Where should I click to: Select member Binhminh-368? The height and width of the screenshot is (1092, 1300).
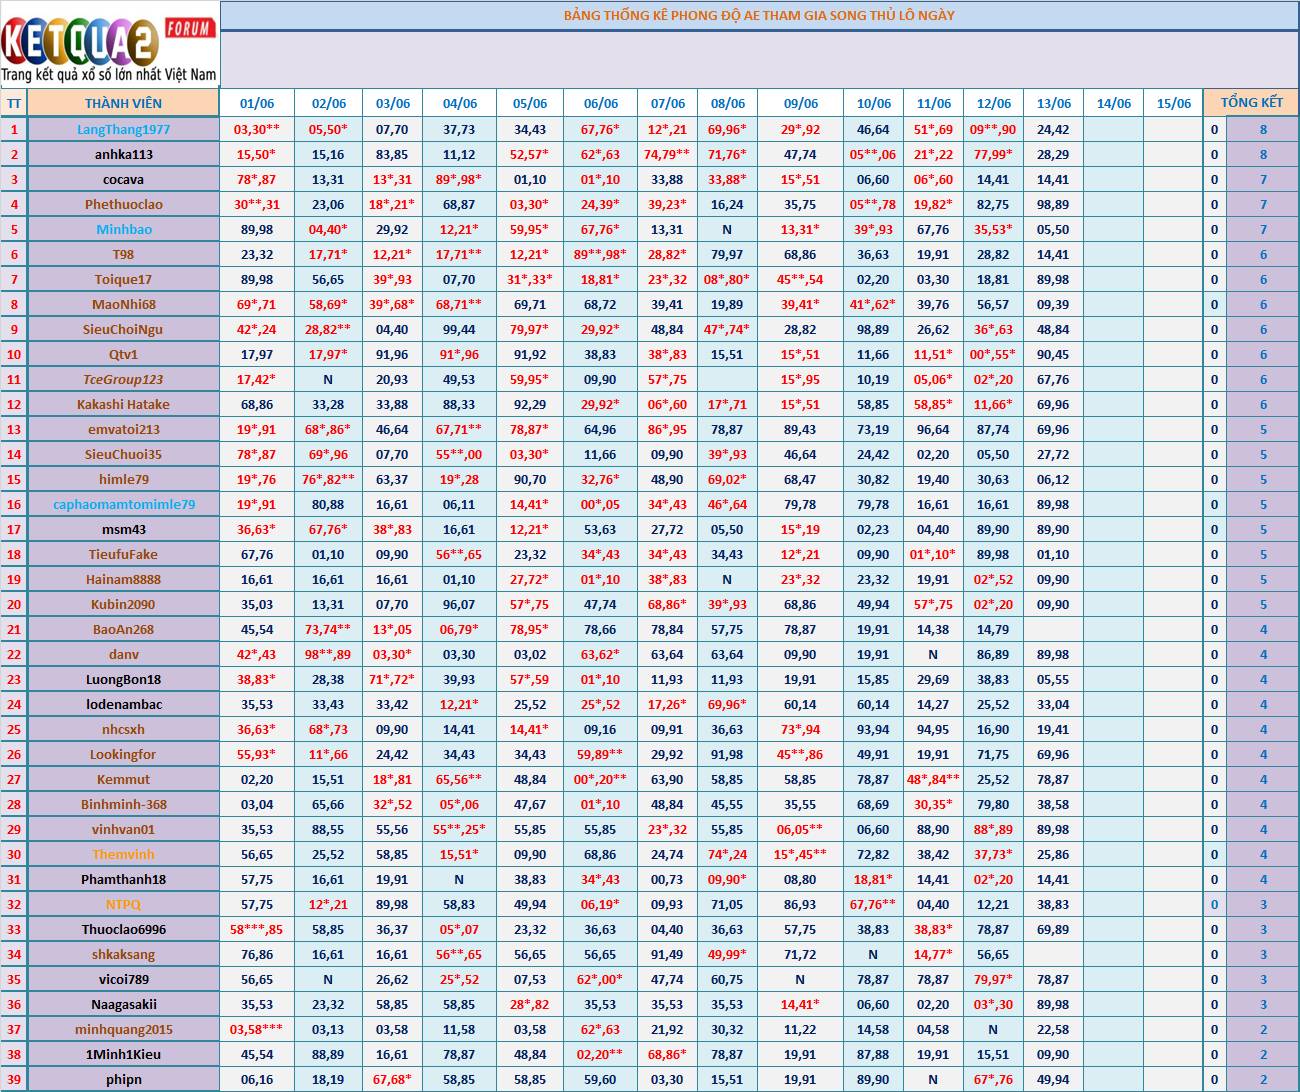(x=123, y=804)
